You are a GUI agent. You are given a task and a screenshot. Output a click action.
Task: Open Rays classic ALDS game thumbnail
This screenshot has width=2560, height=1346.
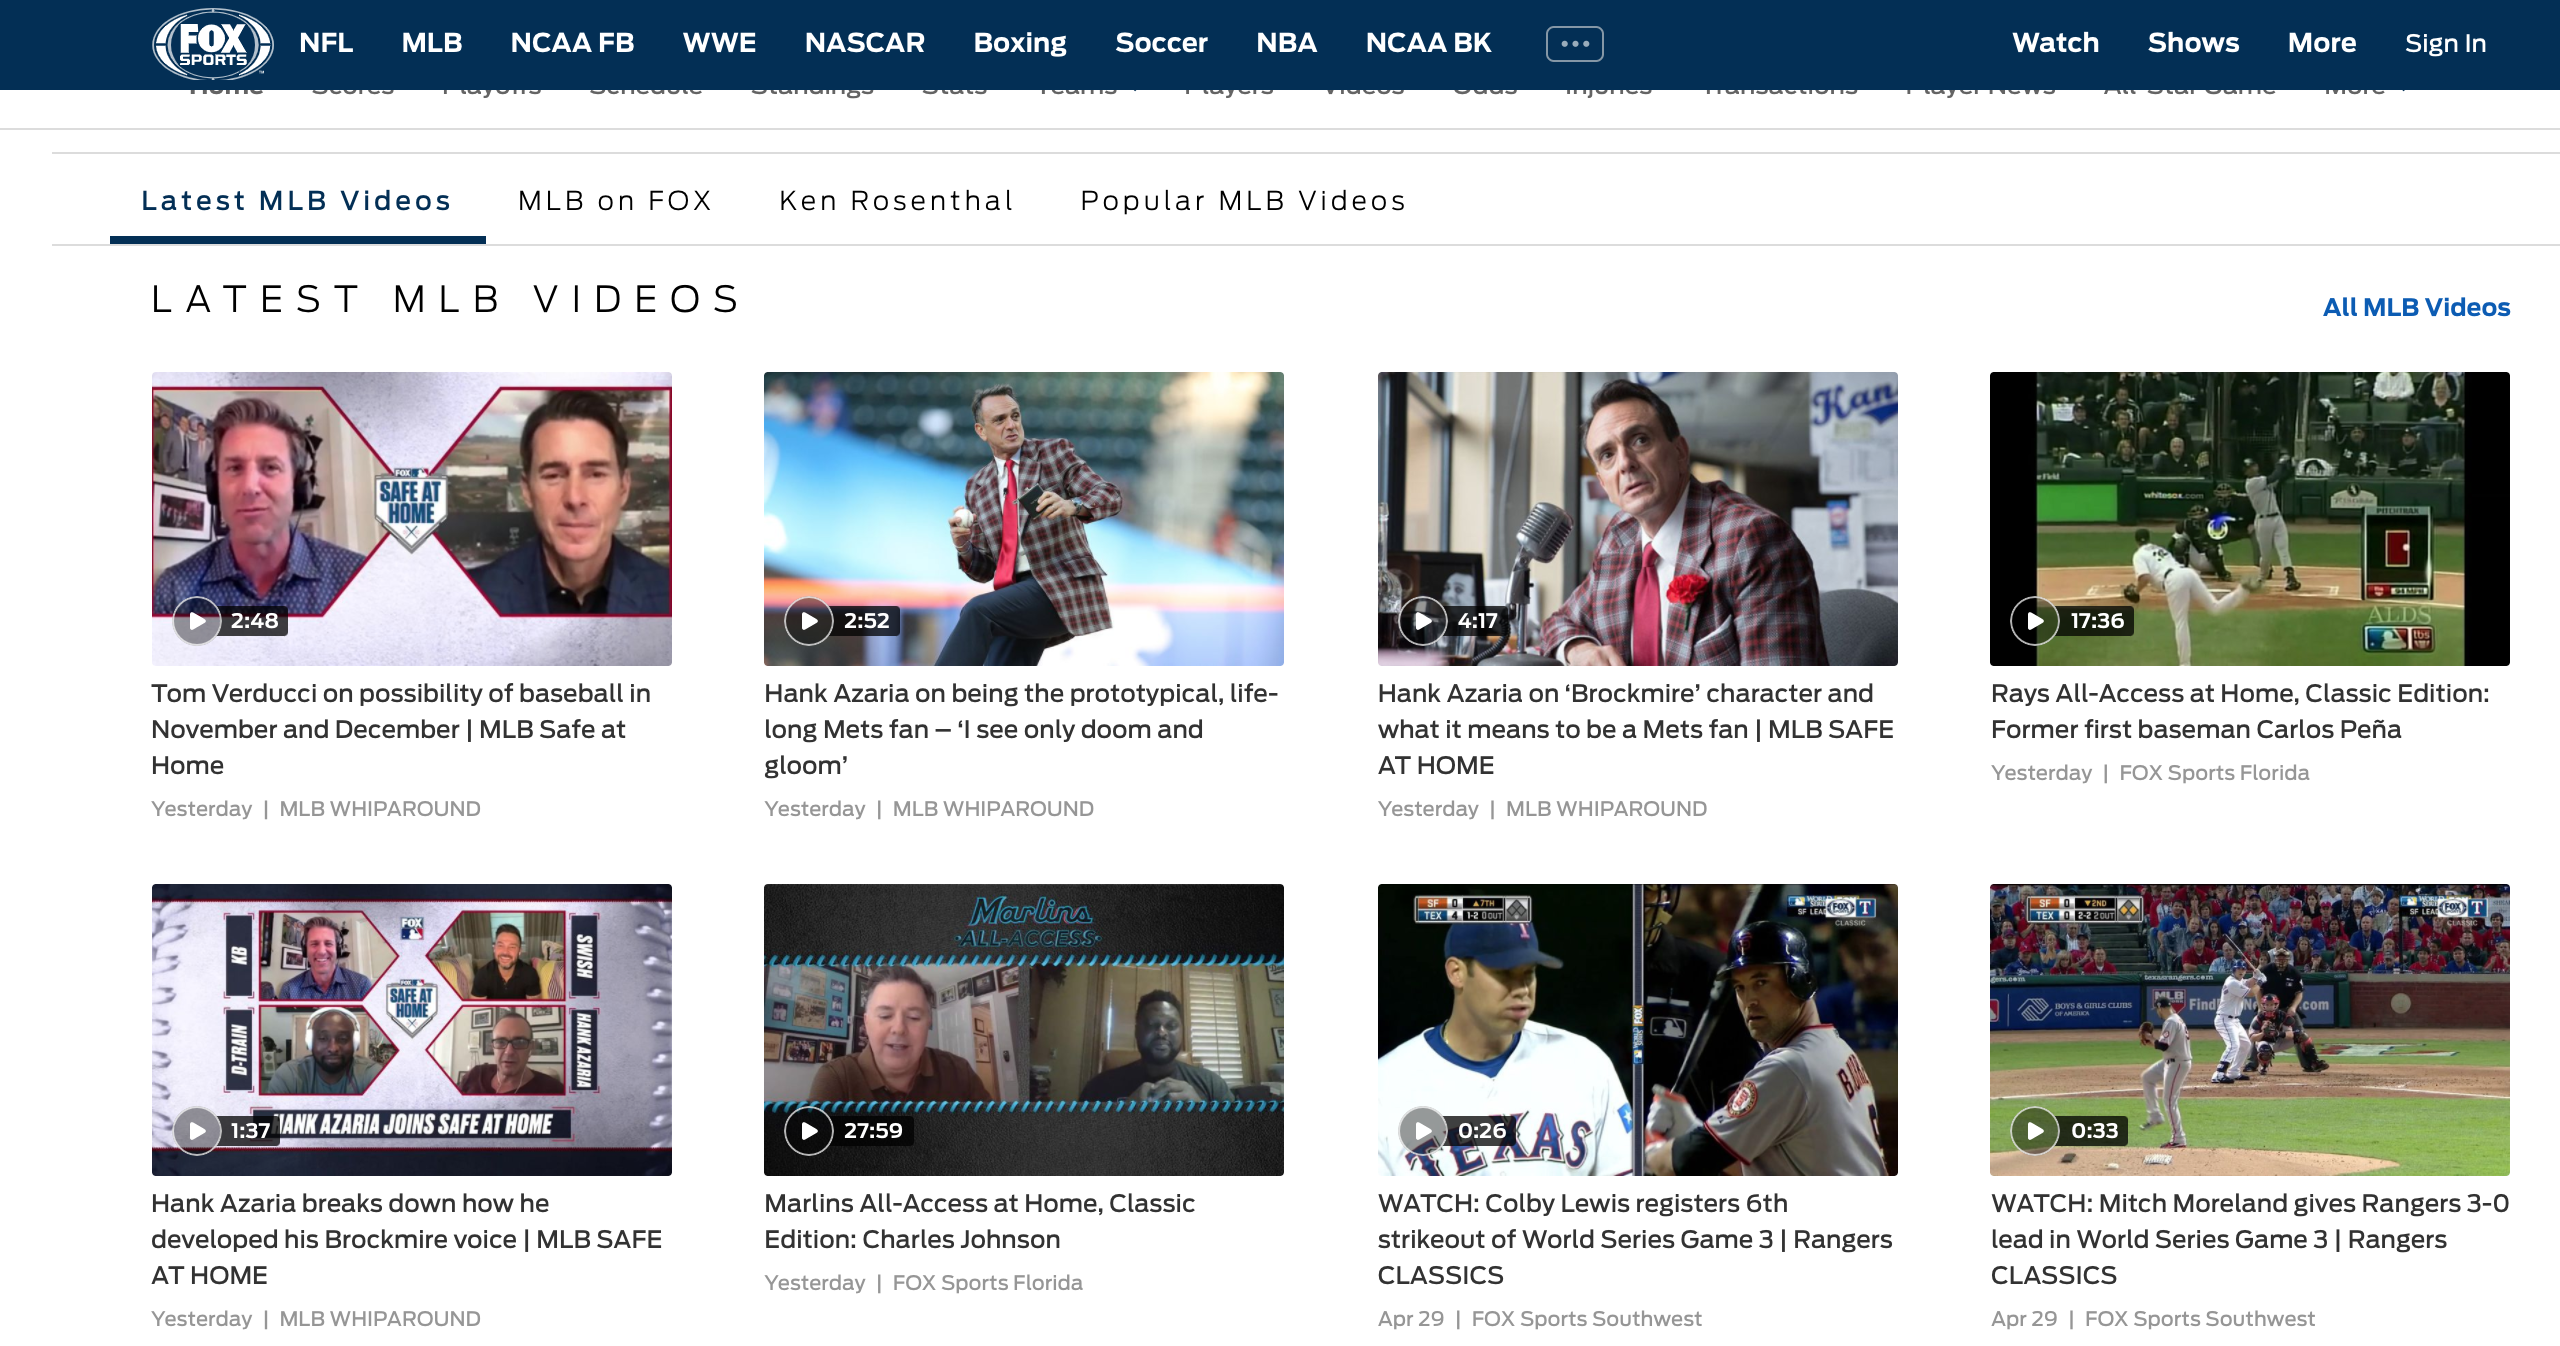click(x=2250, y=519)
